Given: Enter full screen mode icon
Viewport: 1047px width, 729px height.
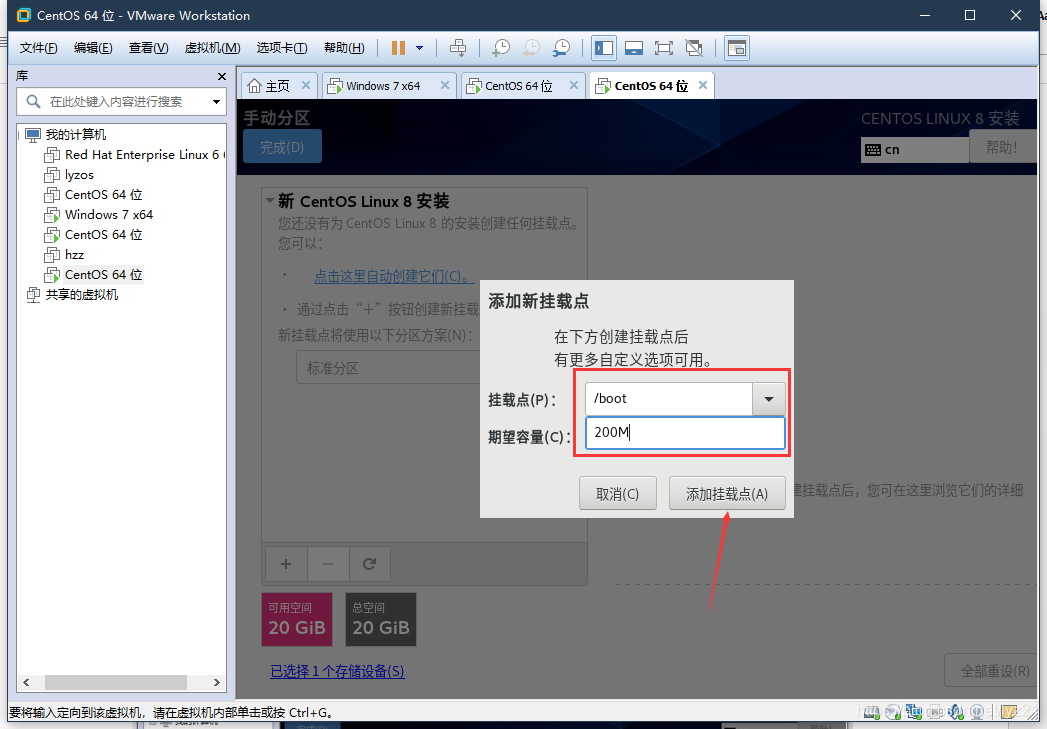Looking at the screenshot, I should (664, 48).
